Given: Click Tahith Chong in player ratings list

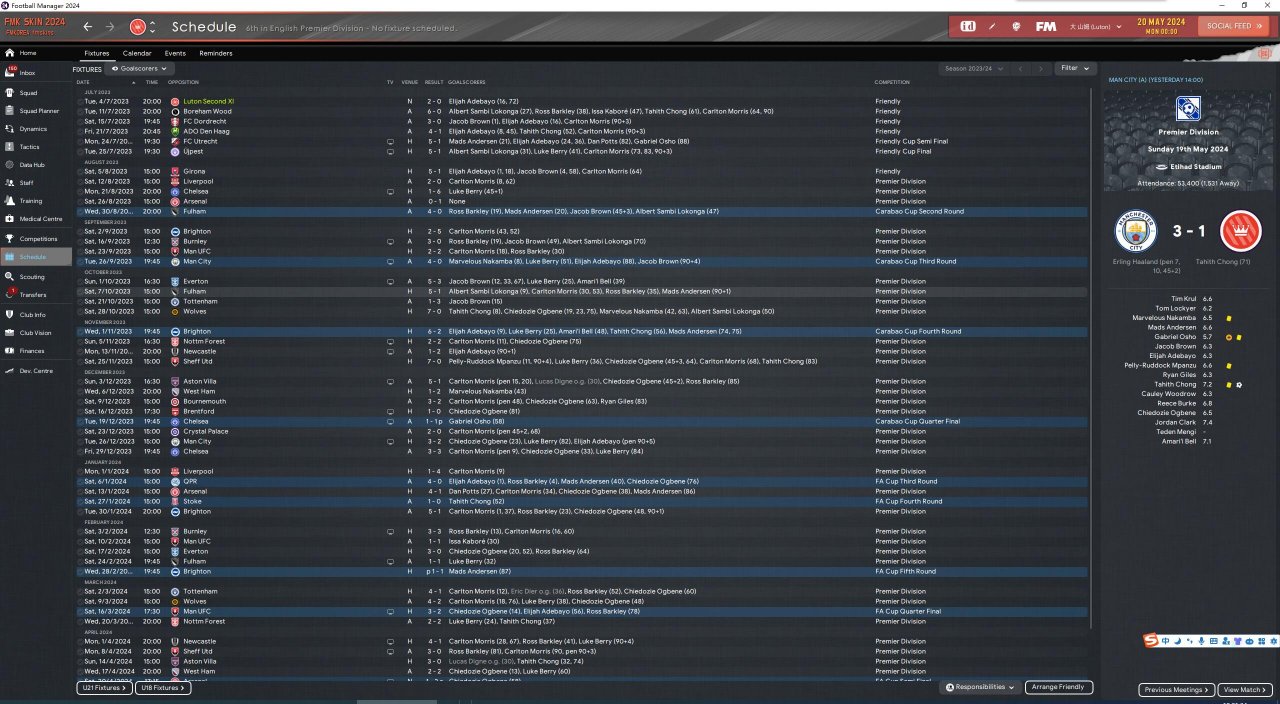Looking at the screenshot, I should (1175, 385).
